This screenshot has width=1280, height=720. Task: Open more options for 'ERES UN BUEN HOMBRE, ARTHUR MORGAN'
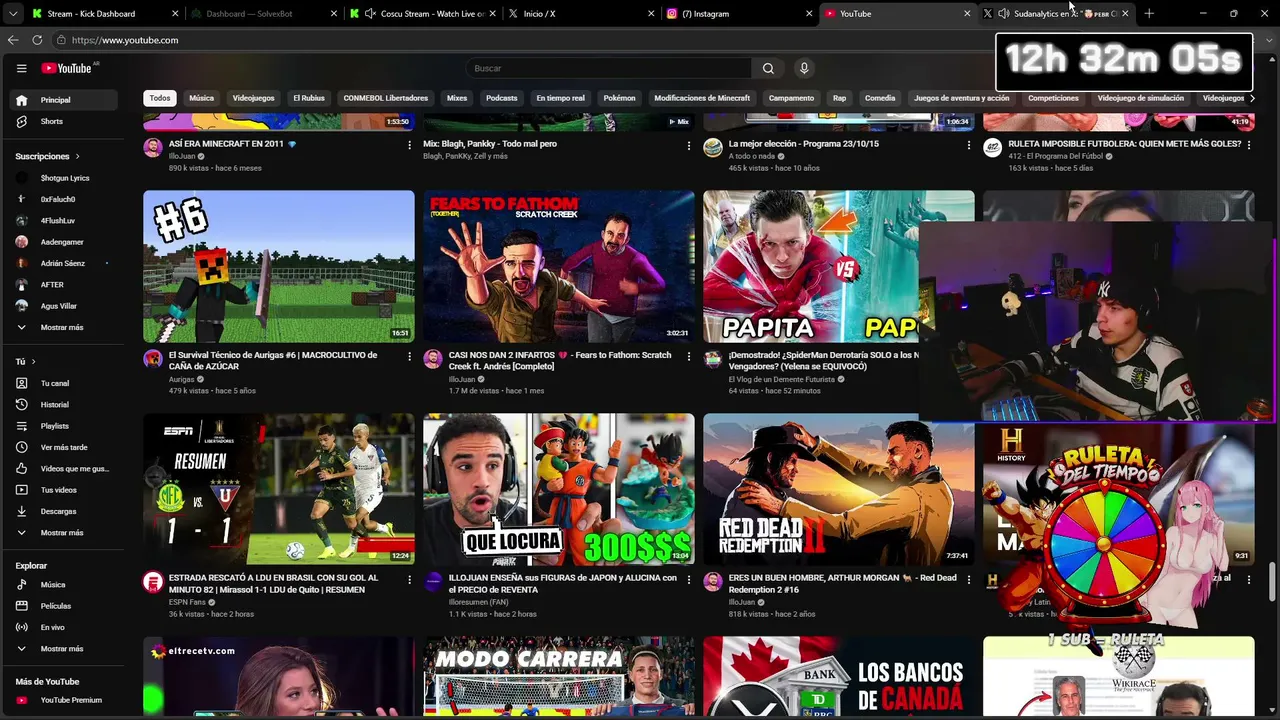[968, 579]
